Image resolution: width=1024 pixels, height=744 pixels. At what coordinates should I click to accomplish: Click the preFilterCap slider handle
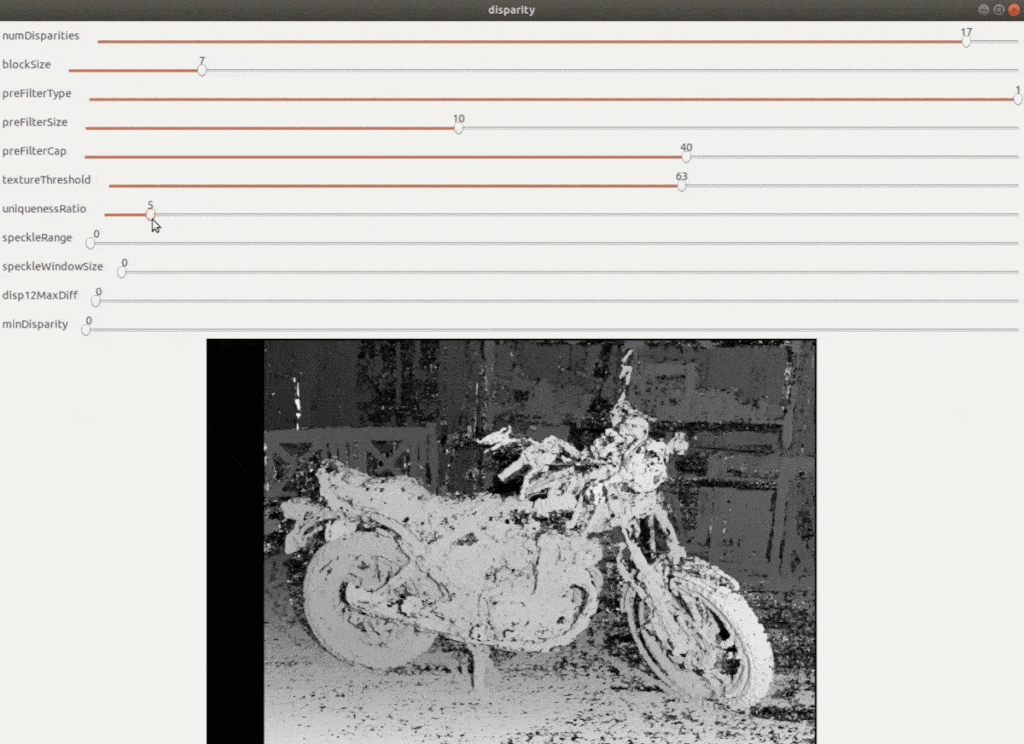tap(686, 157)
